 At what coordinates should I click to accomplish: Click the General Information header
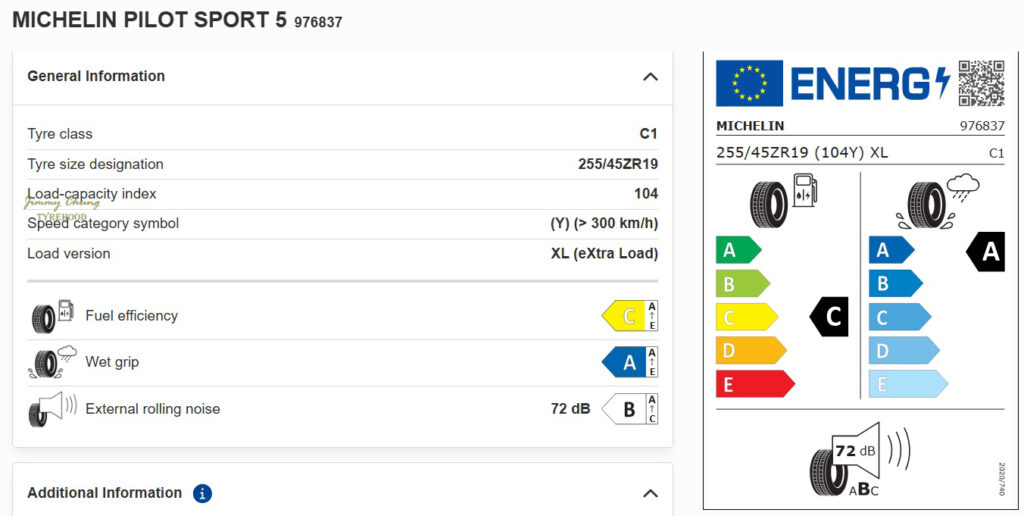96,76
